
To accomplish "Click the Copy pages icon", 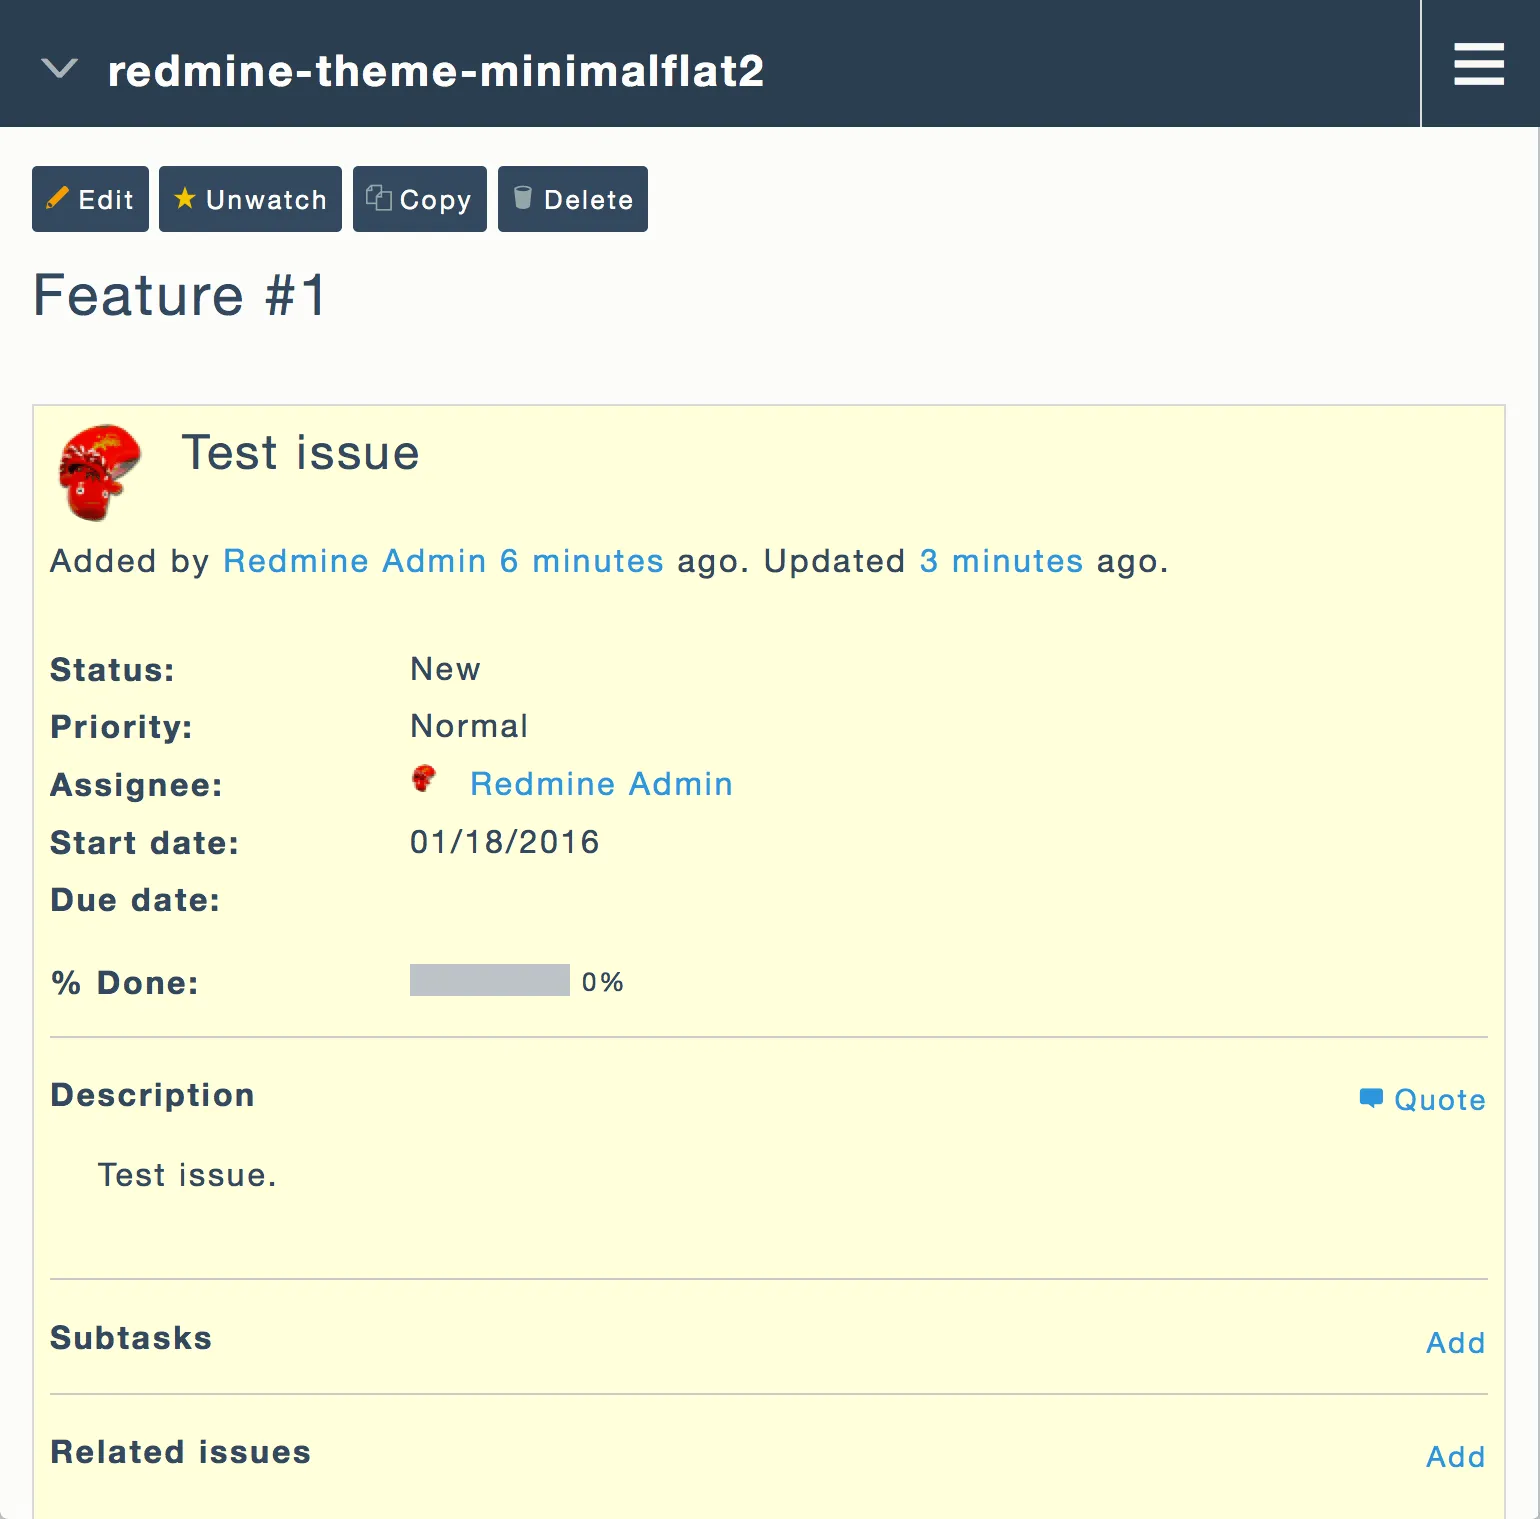I will tap(378, 198).
